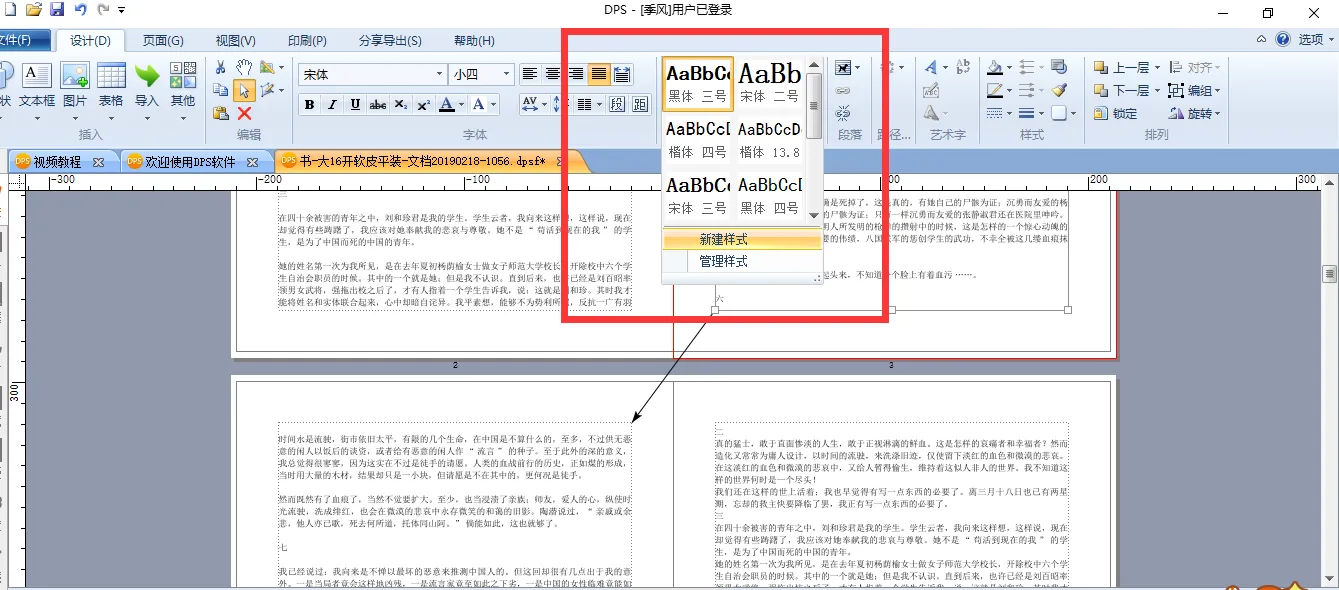
Task: Click 管理样式 in the style list
Action: (x=723, y=261)
